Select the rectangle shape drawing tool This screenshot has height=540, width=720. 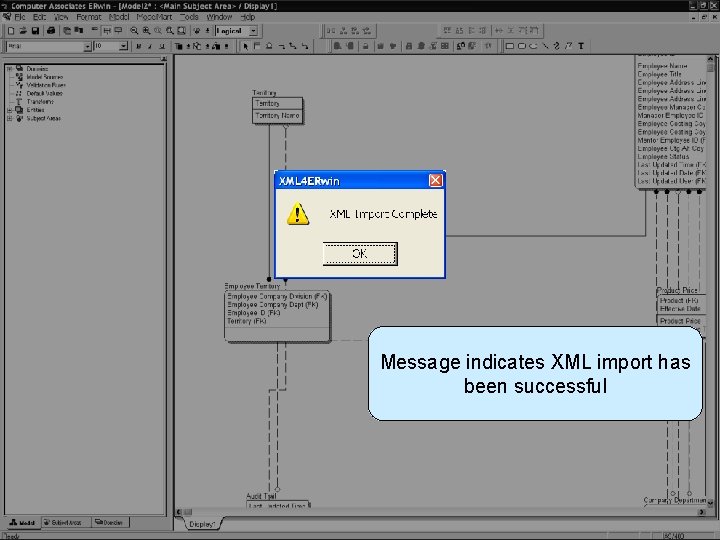pos(510,46)
